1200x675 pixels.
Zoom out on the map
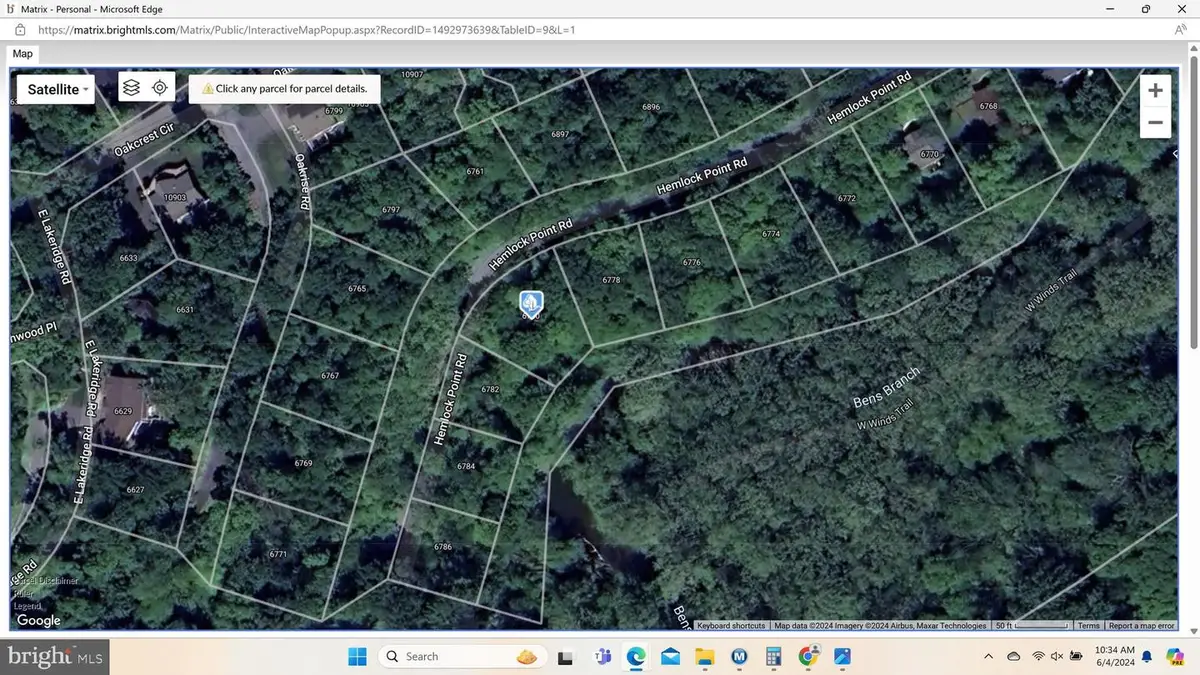click(1155, 123)
